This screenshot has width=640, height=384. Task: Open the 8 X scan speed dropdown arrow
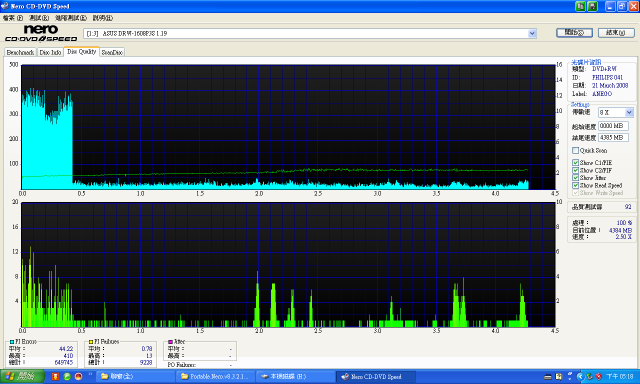pos(629,112)
